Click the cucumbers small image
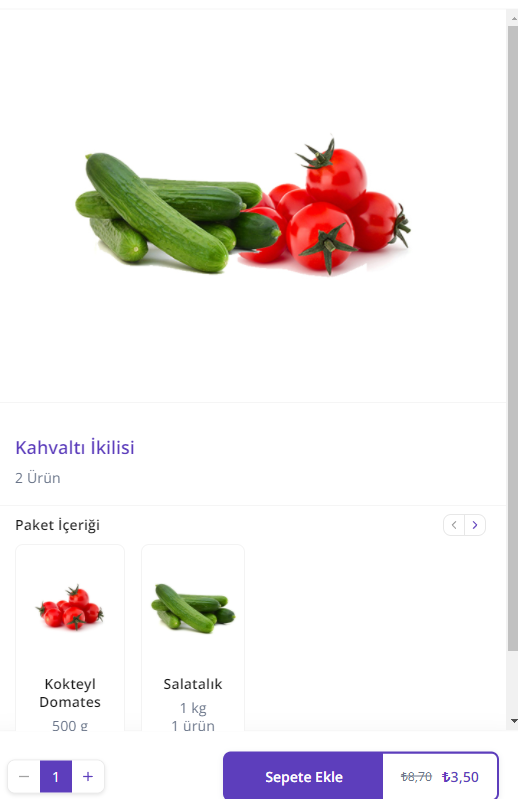This screenshot has width=518, height=799. click(193, 608)
